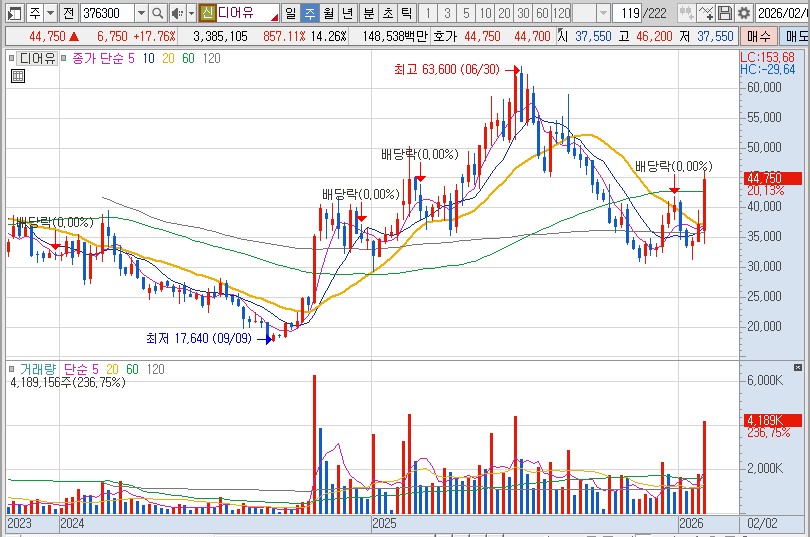Choose the 5 interval button
This screenshot has height=537, width=810.
tap(466, 13)
